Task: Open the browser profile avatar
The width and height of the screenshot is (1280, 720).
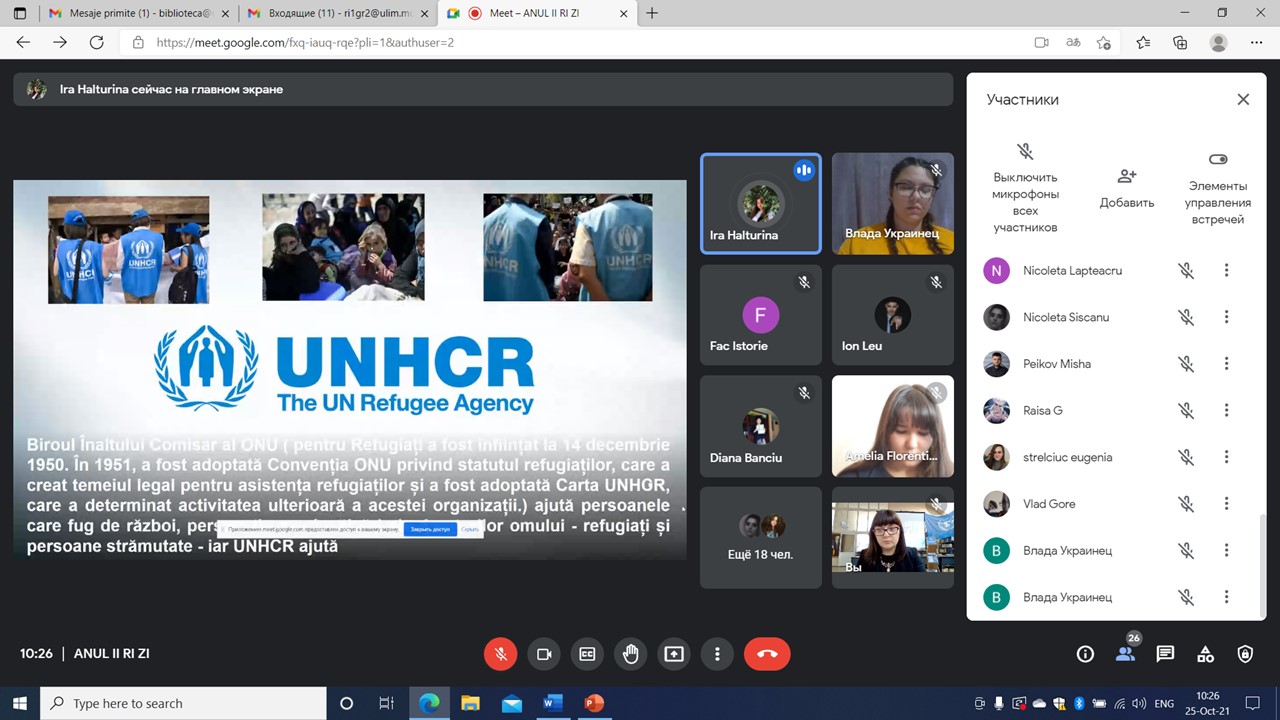Action: [1218, 43]
